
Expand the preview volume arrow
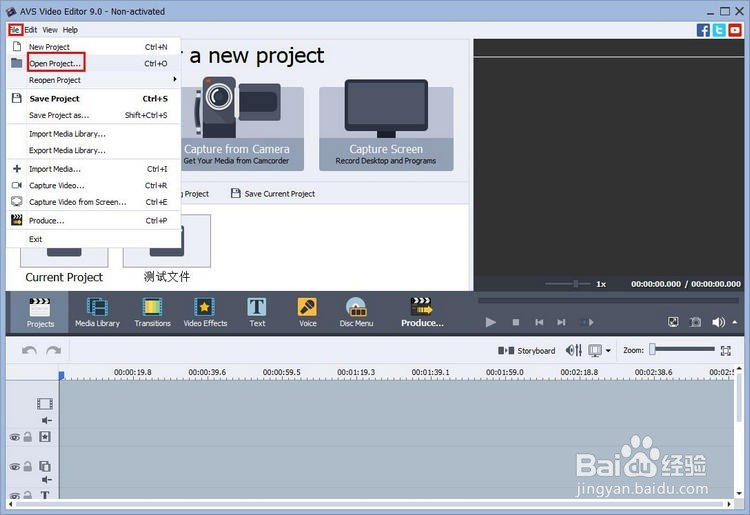pyautogui.click(x=735, y=322)
